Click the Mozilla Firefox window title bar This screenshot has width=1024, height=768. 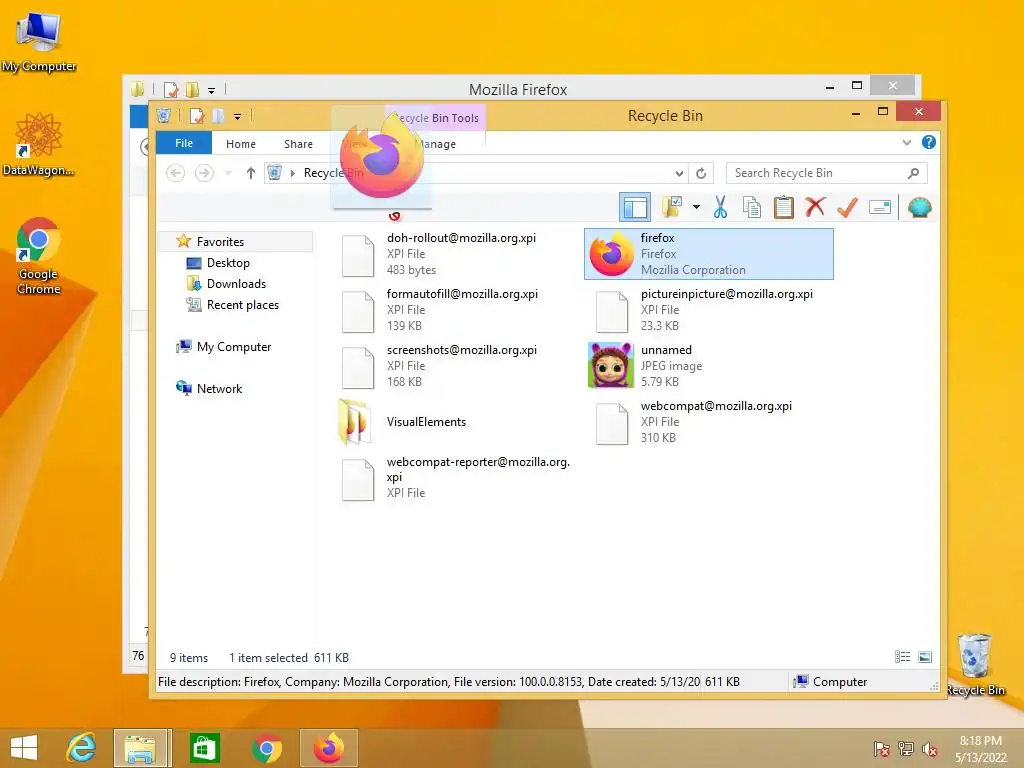(x=518, y=89)
